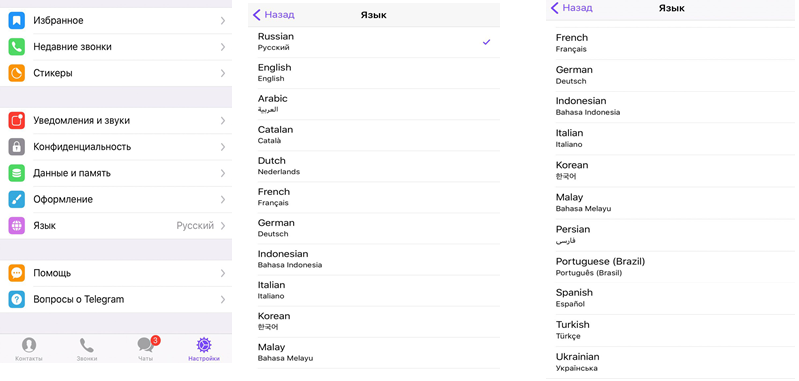Image resolution: width=799 pixels, height=381 pixels.
Task: Expand the Уведомления и звуки chevron
Action: coord(223,121)
